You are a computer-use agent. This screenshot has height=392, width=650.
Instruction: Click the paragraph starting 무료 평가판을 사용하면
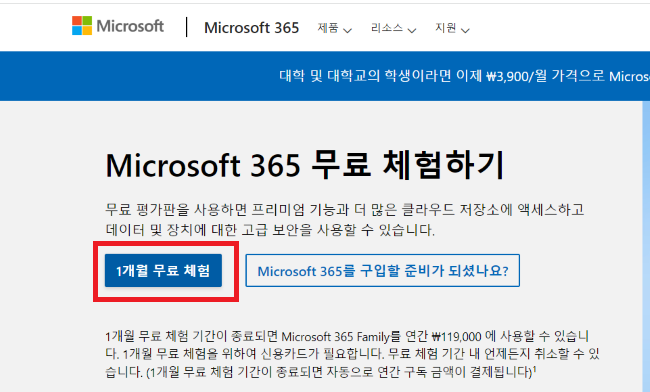point(344,220)
